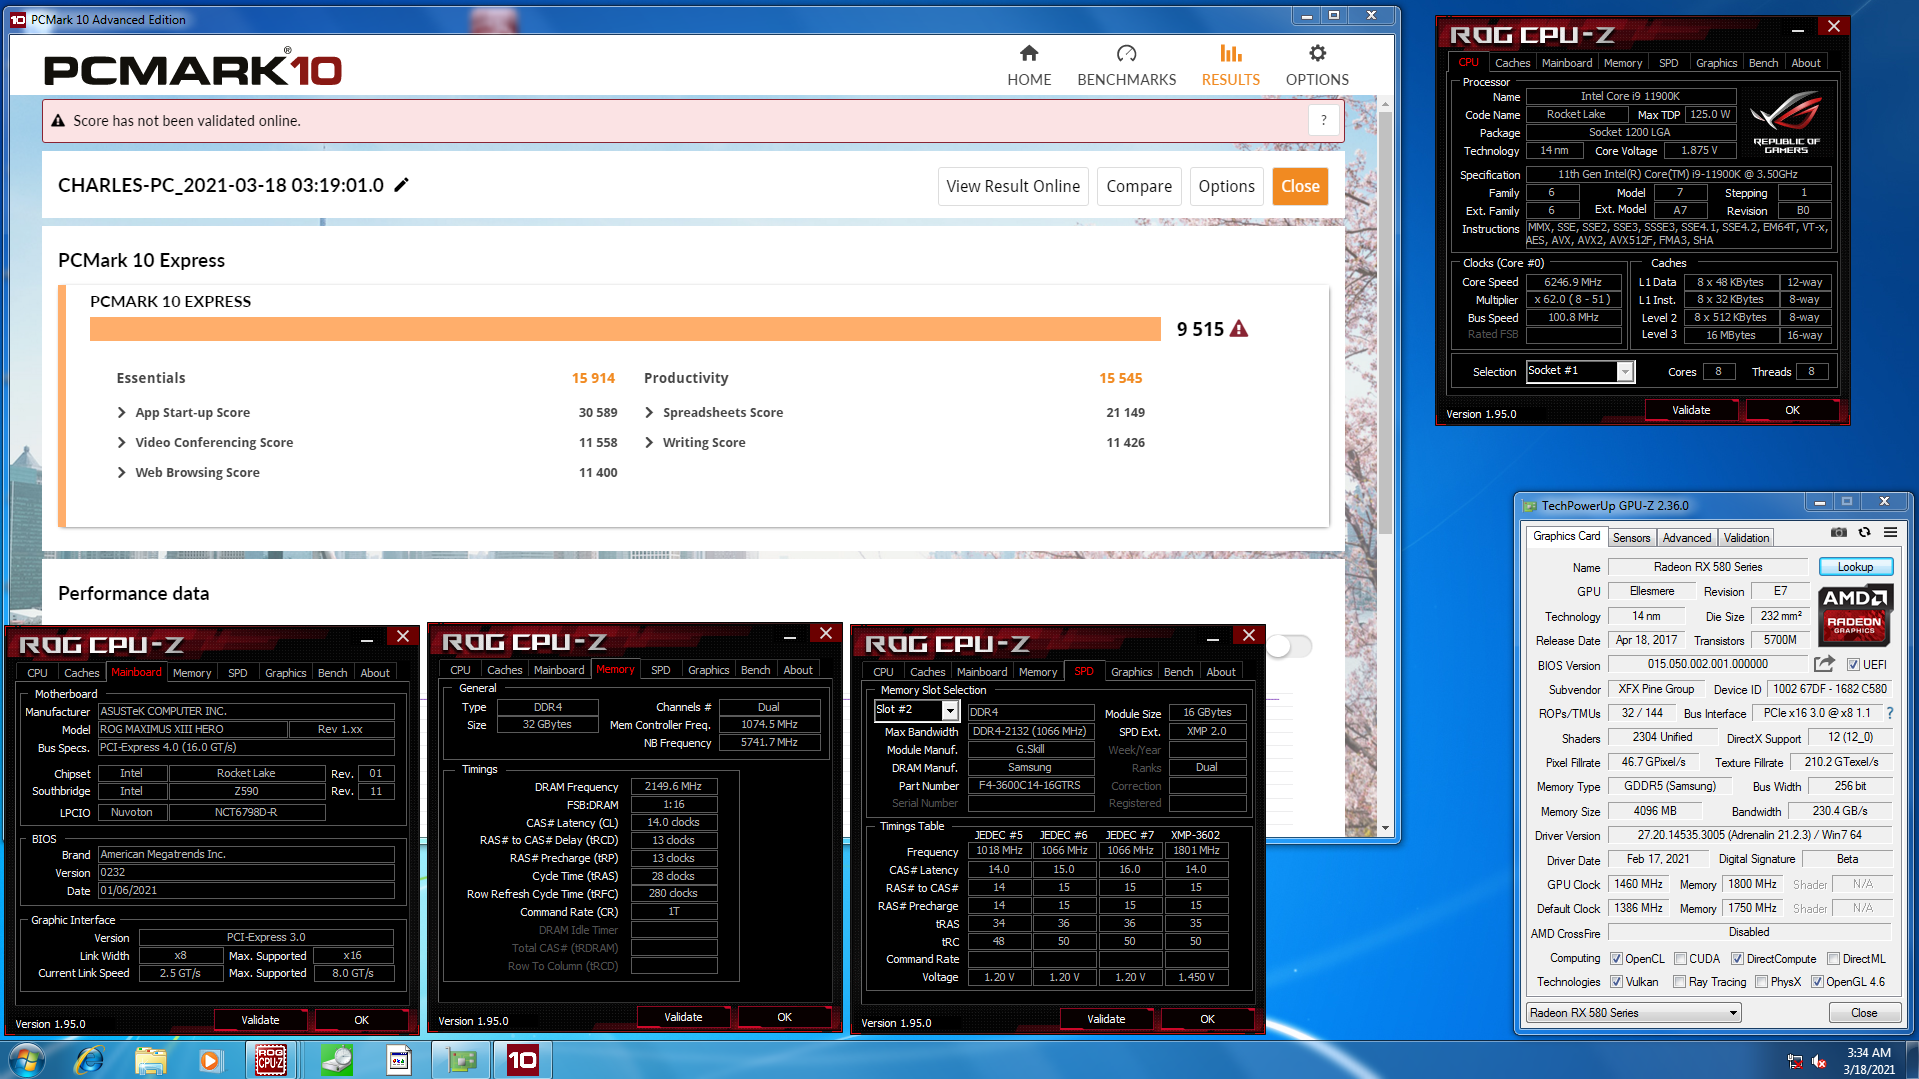The width and height of the screenshot is (1919, 1079).
Task: Toggle the Ray Tracing checkbox
Action: (x=1680, y=982)
